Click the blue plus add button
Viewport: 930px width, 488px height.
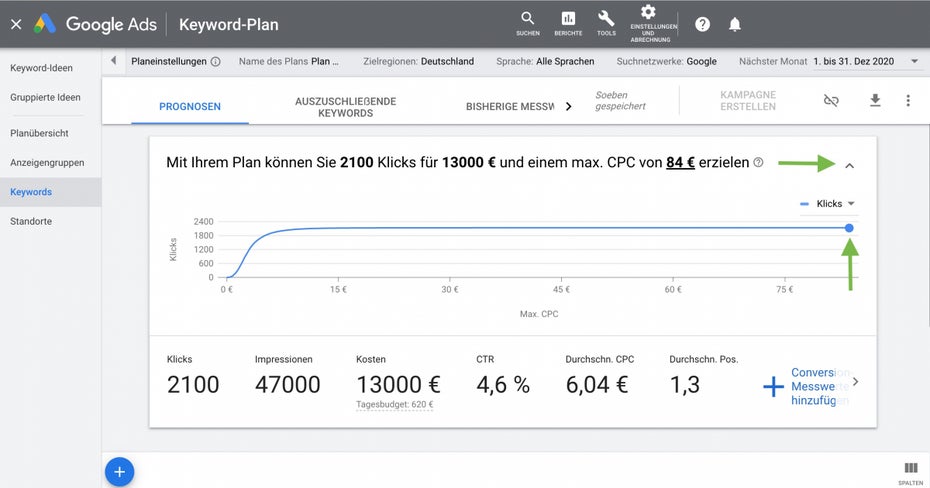coord(119,472)
